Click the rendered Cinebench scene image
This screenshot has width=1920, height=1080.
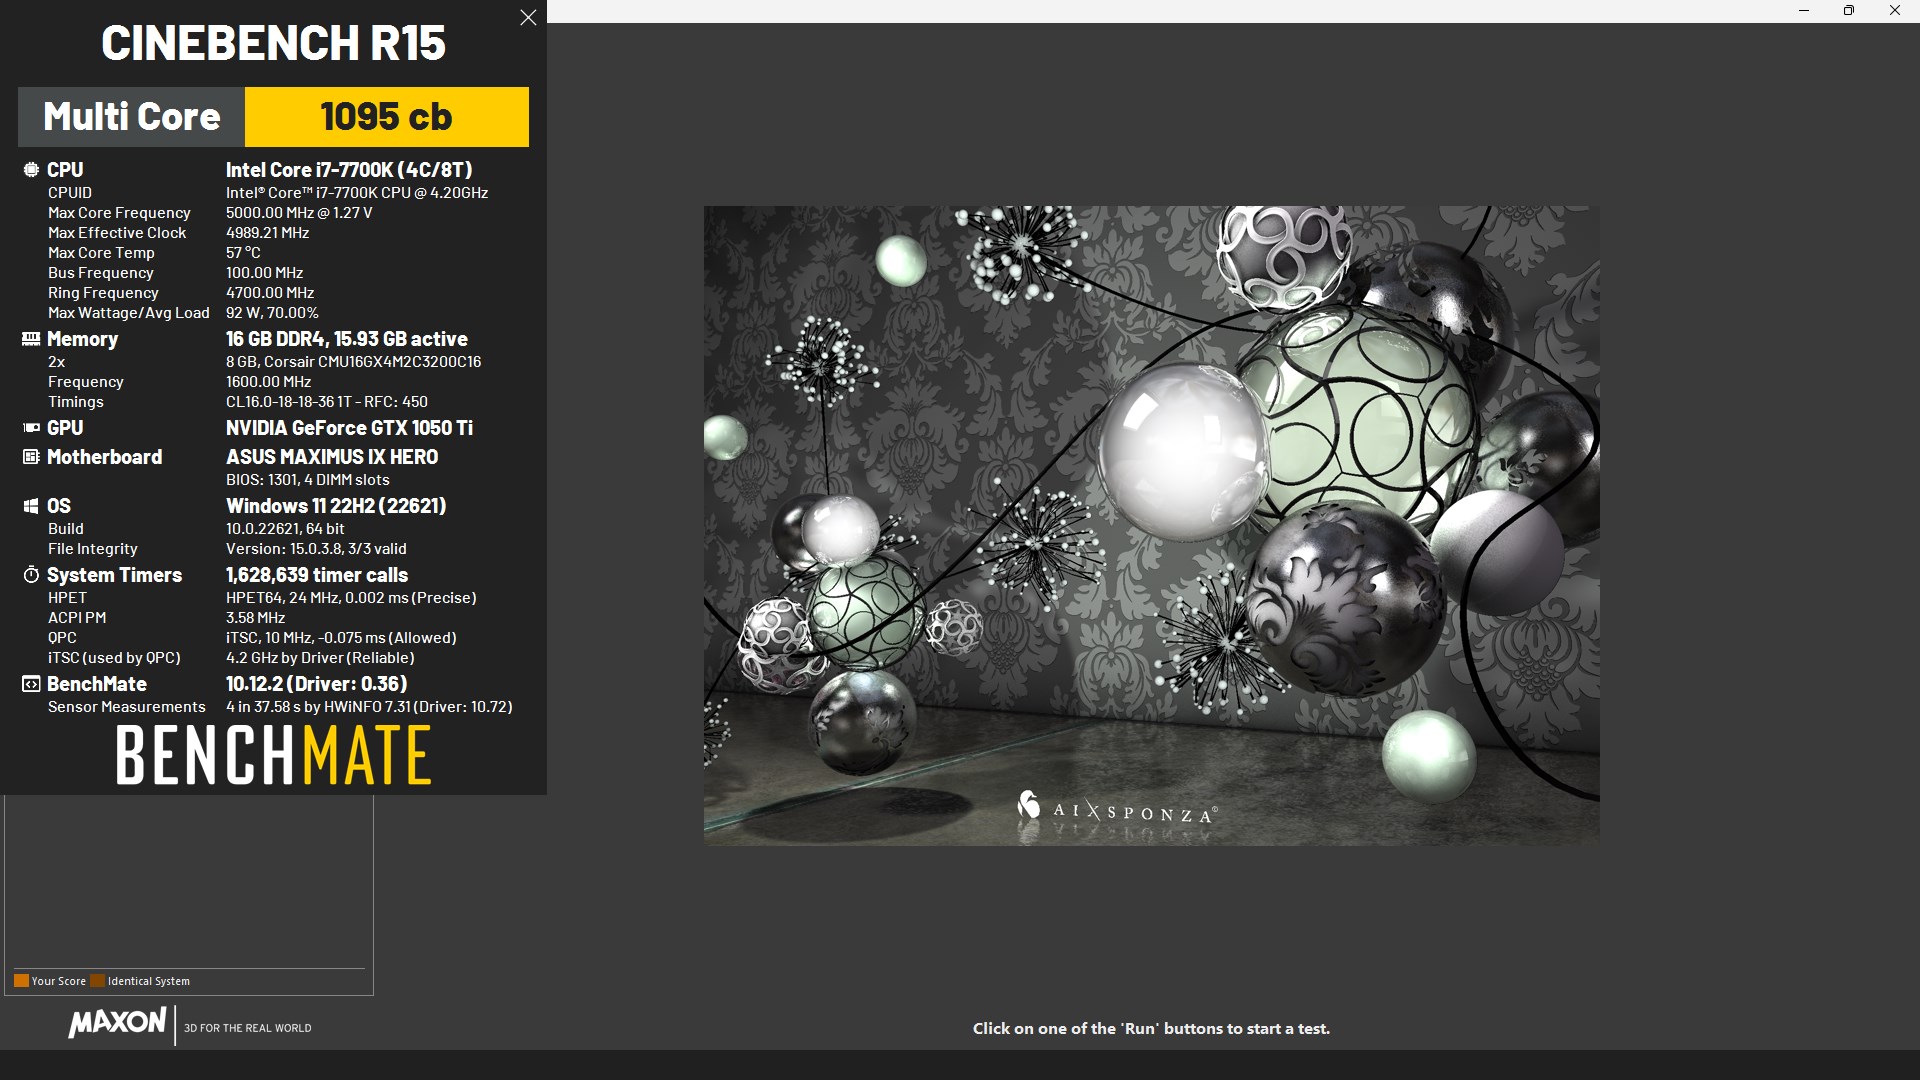[1151, 526]
